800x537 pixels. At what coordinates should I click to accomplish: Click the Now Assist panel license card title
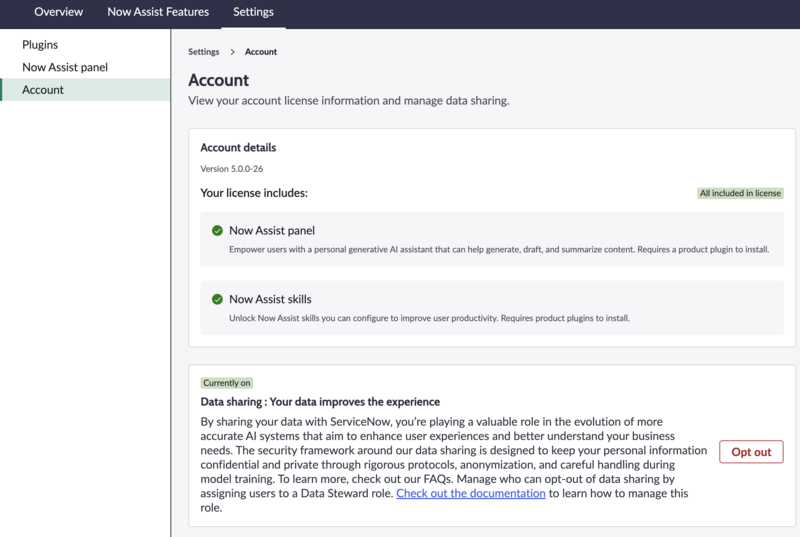pos(272,231)
